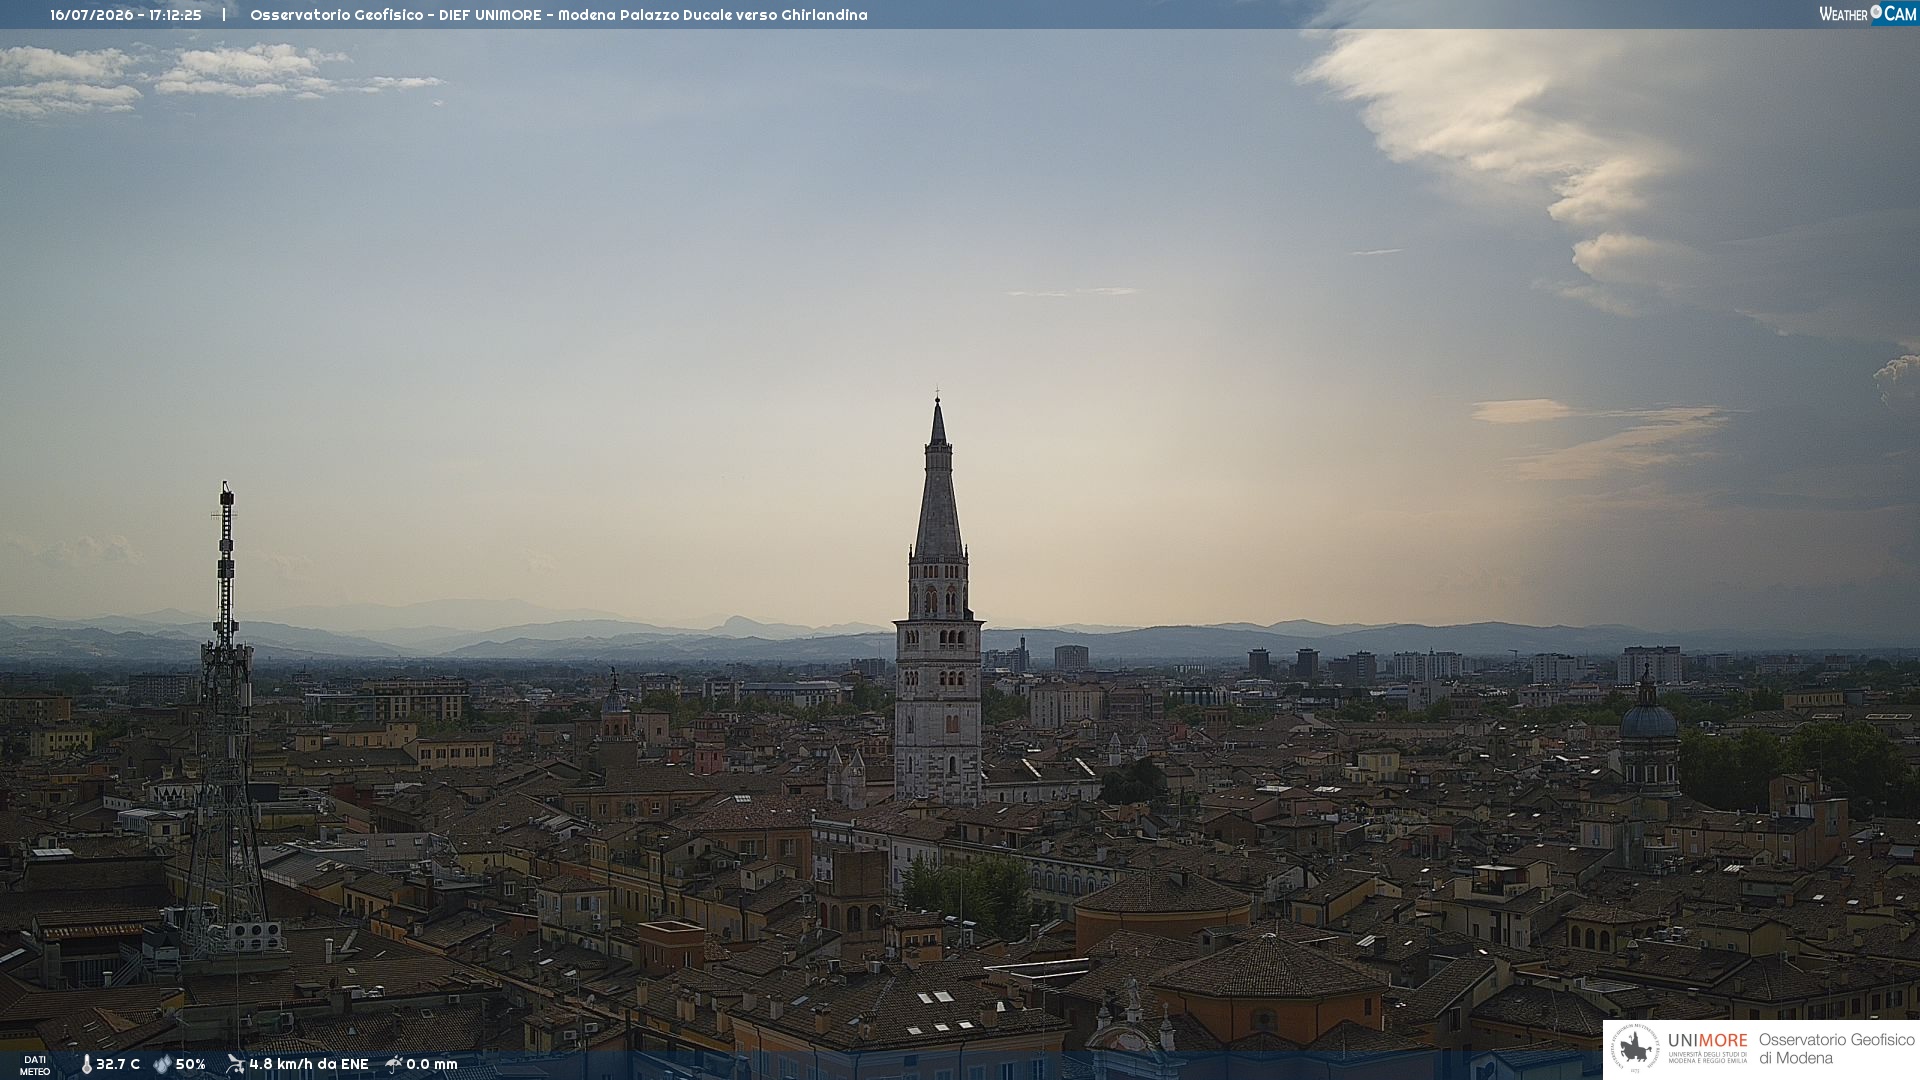Click the wind anemometer icon

pos(235,1064)
